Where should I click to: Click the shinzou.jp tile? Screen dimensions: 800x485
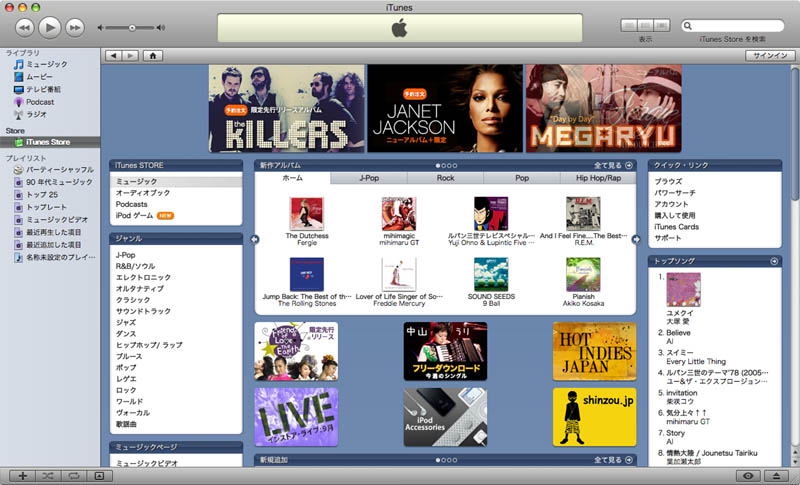coord(594,417)
